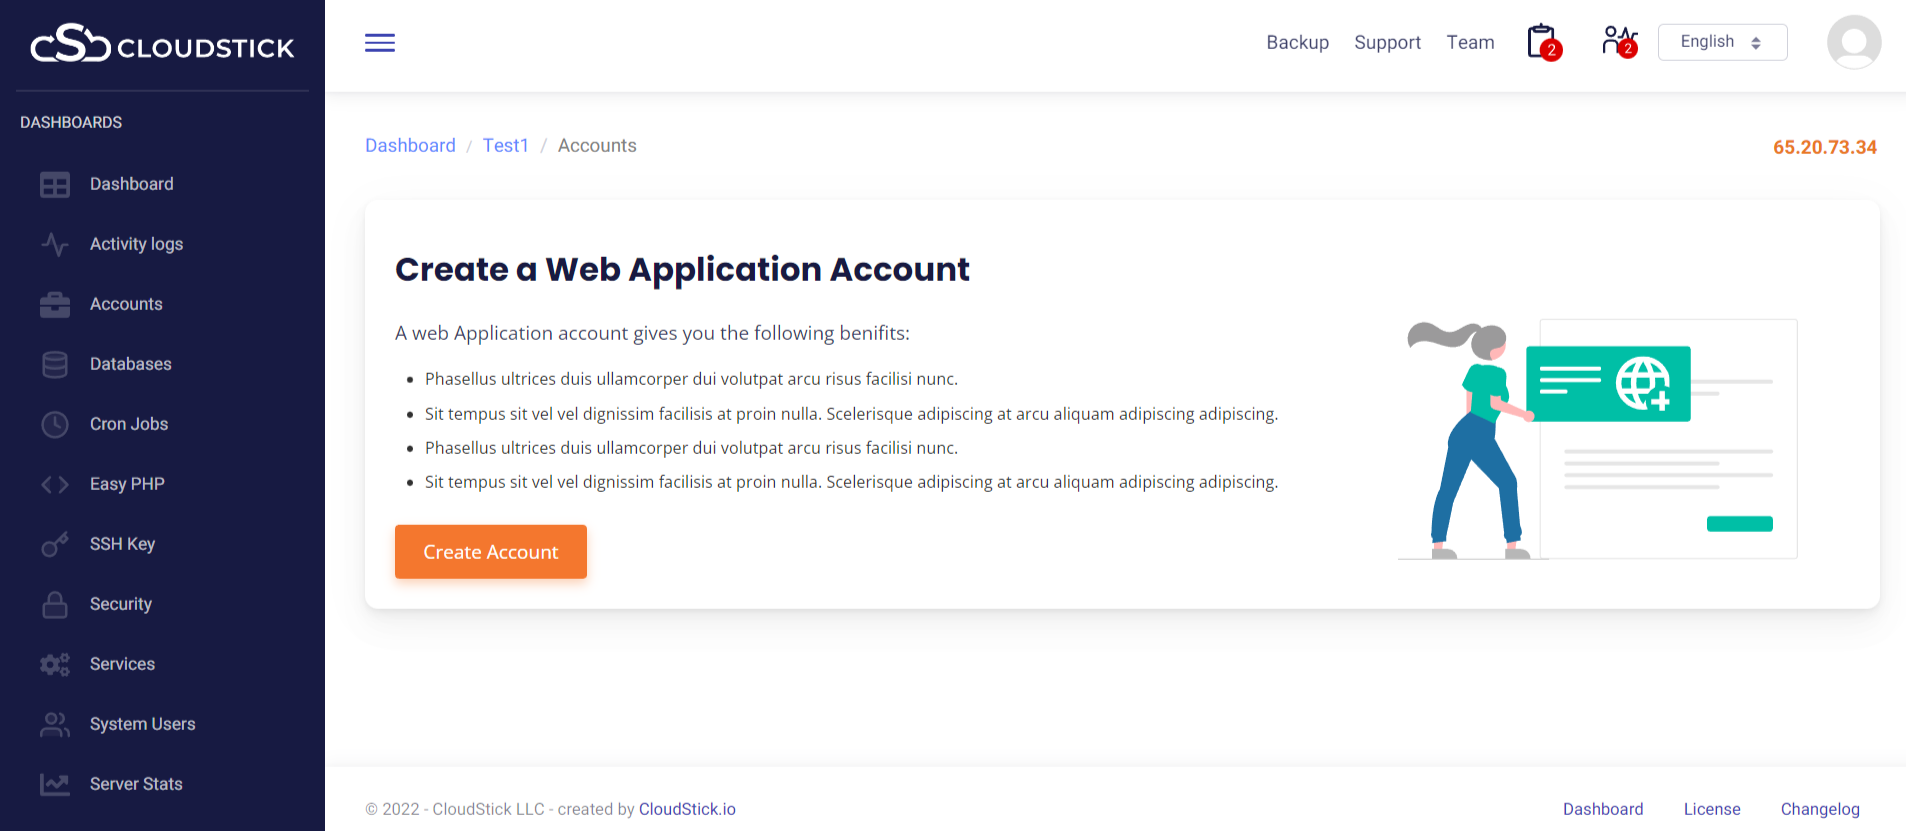Open System Users menu item
Screen dimensions: 1906x831
(142, 724)
